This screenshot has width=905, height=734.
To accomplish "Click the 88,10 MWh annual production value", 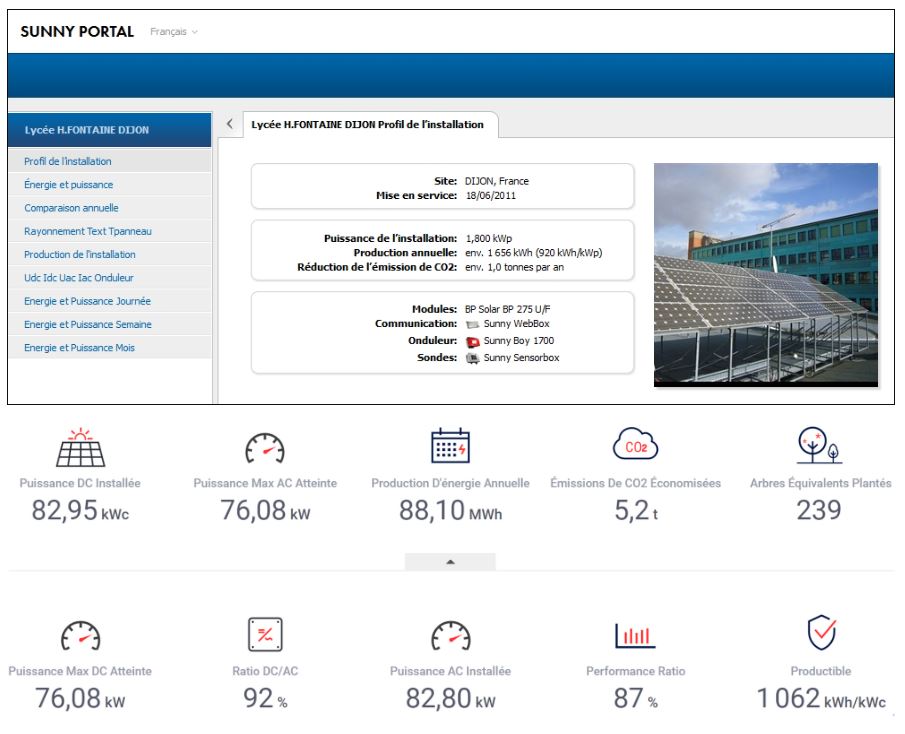I will 450,510.
